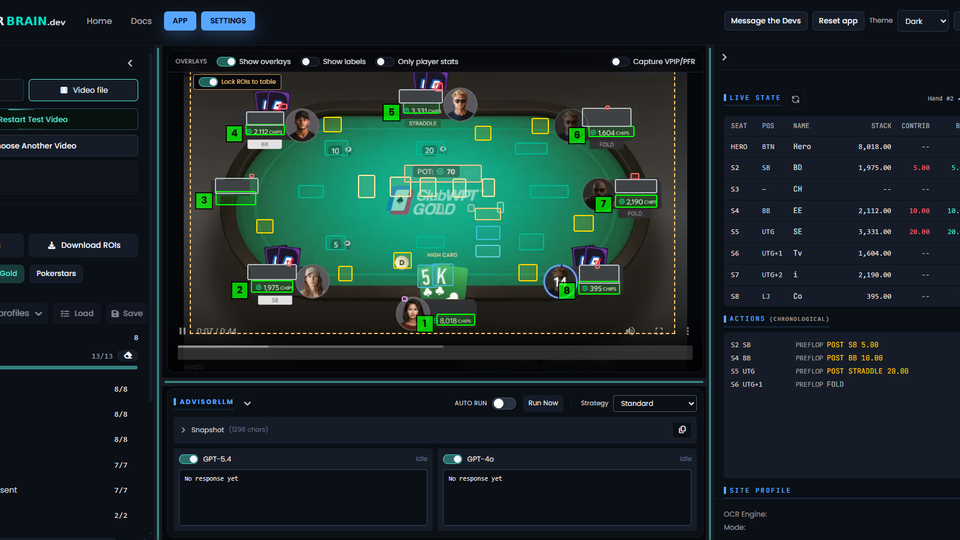960x540 pixels.
Task: Enable the Auto Run switch
Action: coord(504,403)
